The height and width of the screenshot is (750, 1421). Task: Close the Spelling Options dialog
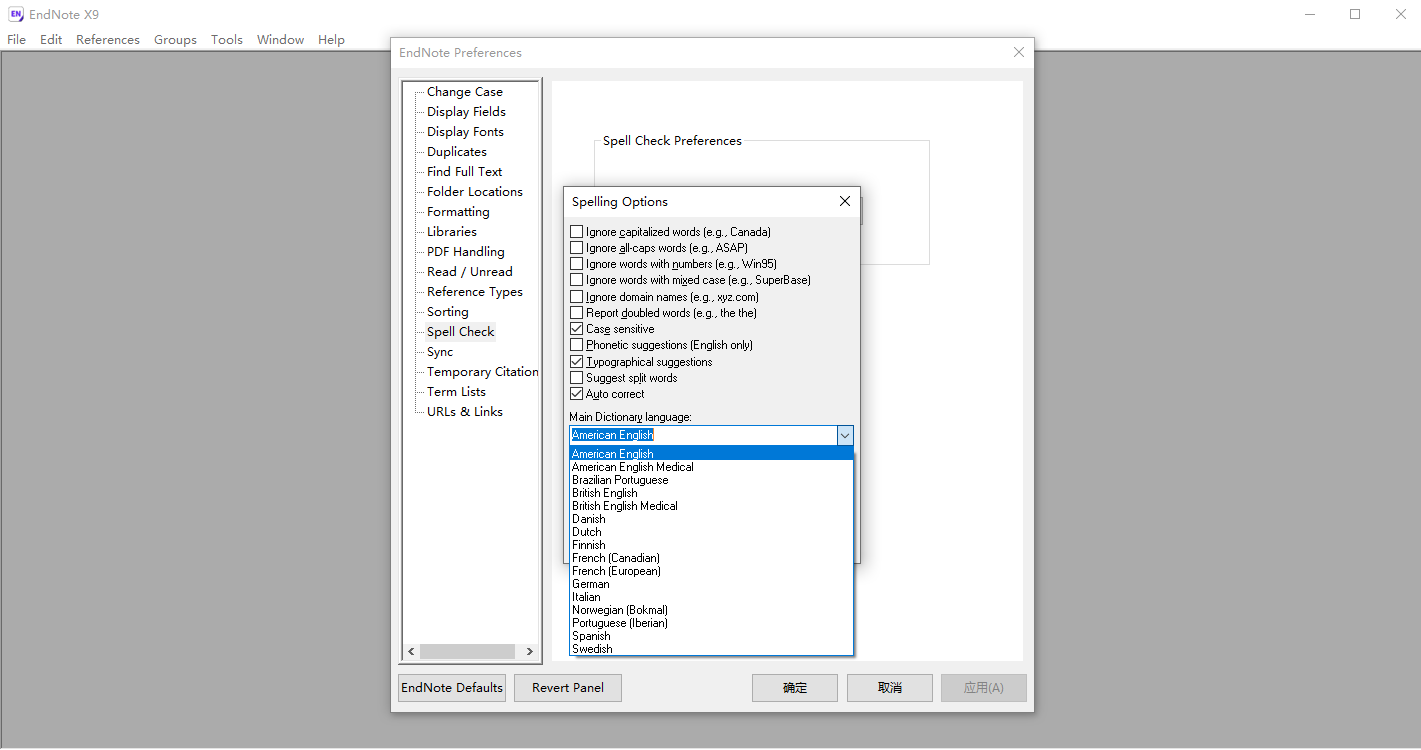(845, 201)
